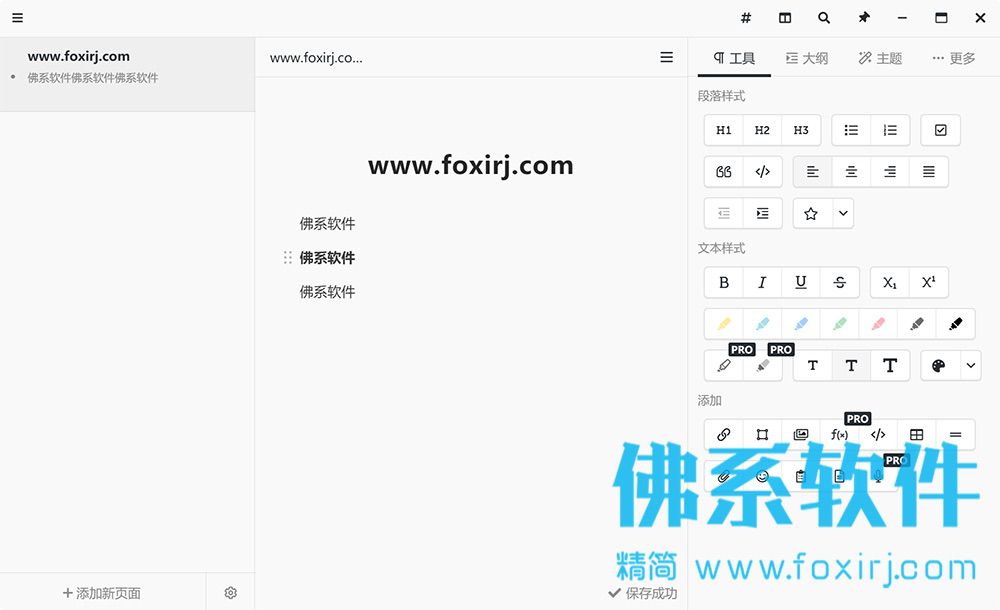This screenshot has width=1000, height=610.
Task: Apply yellow highlighter color
Action: pos(723,324)
